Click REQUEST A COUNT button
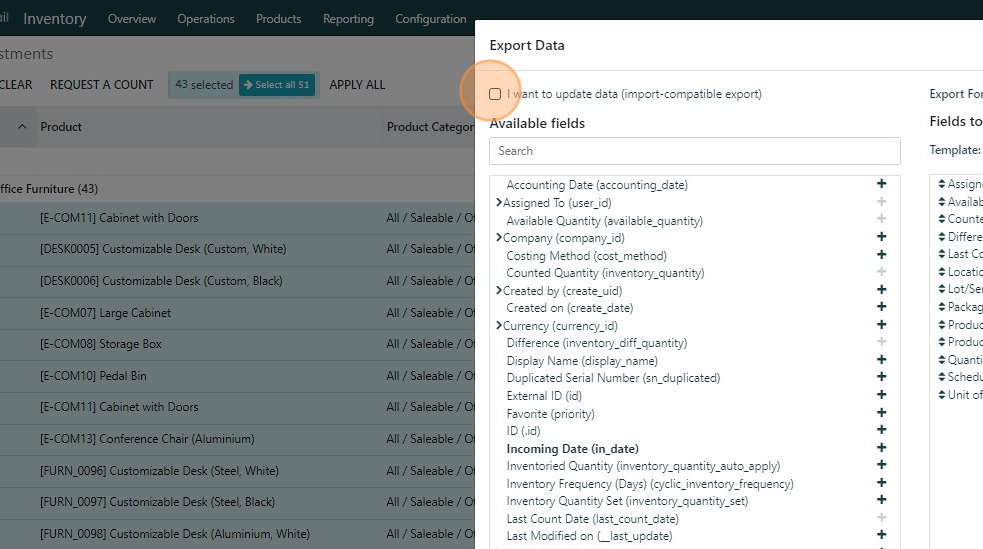This screenshot has width=983, height=549. pyautogui.click(x=102, y=85)
